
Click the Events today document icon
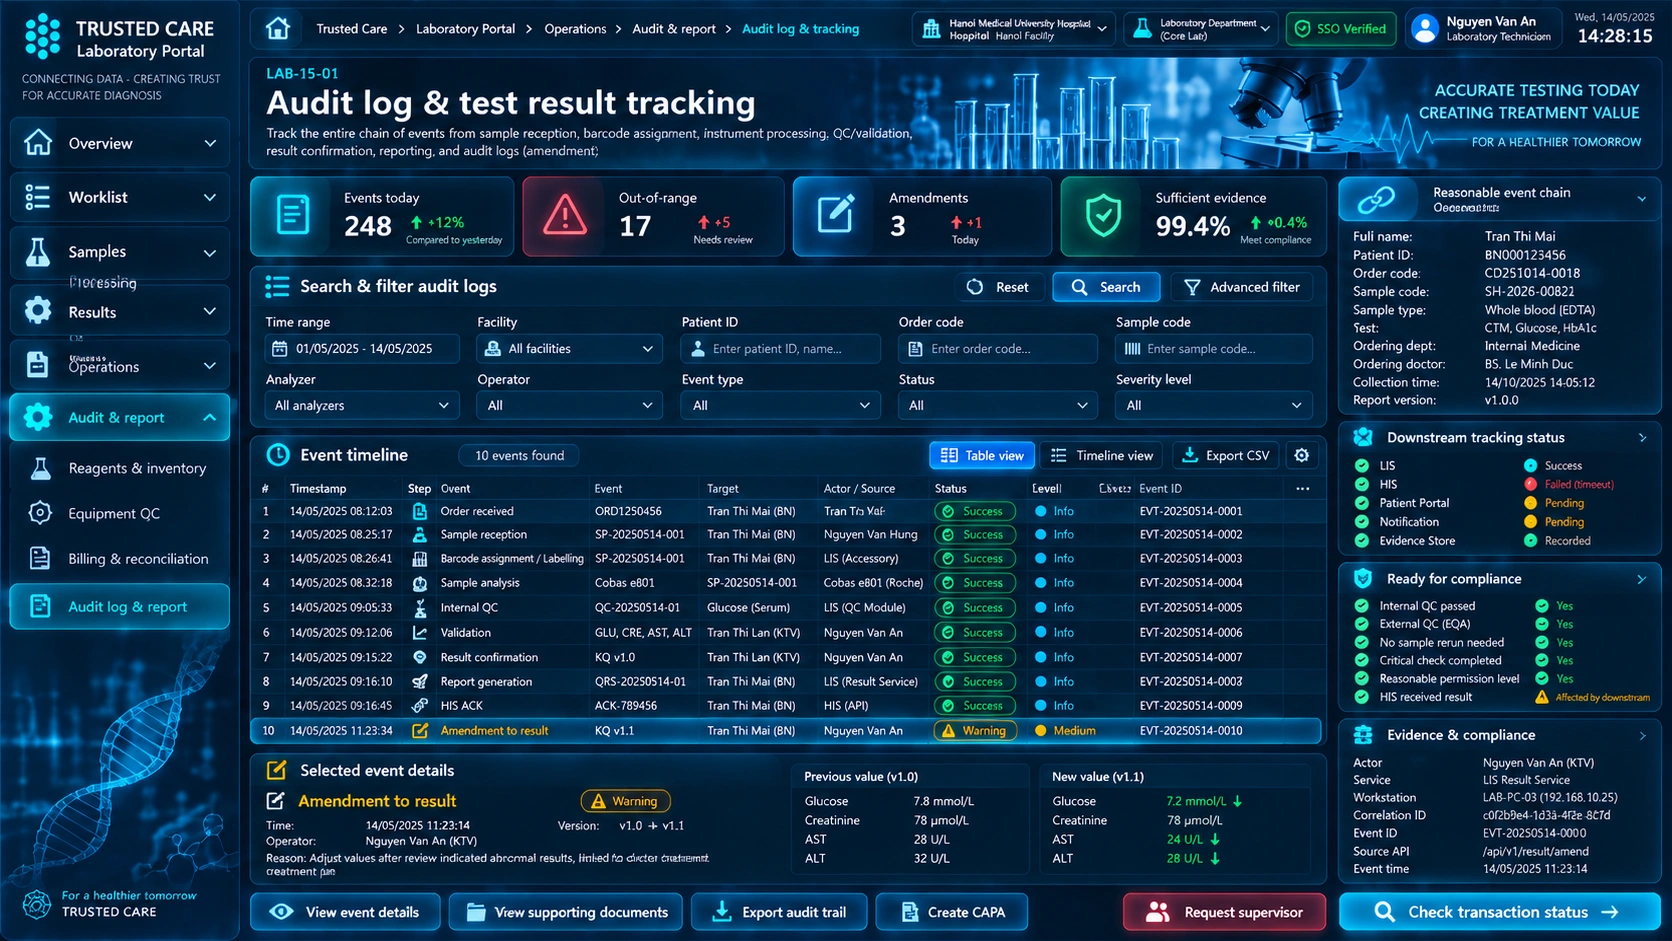click(293, 216)
